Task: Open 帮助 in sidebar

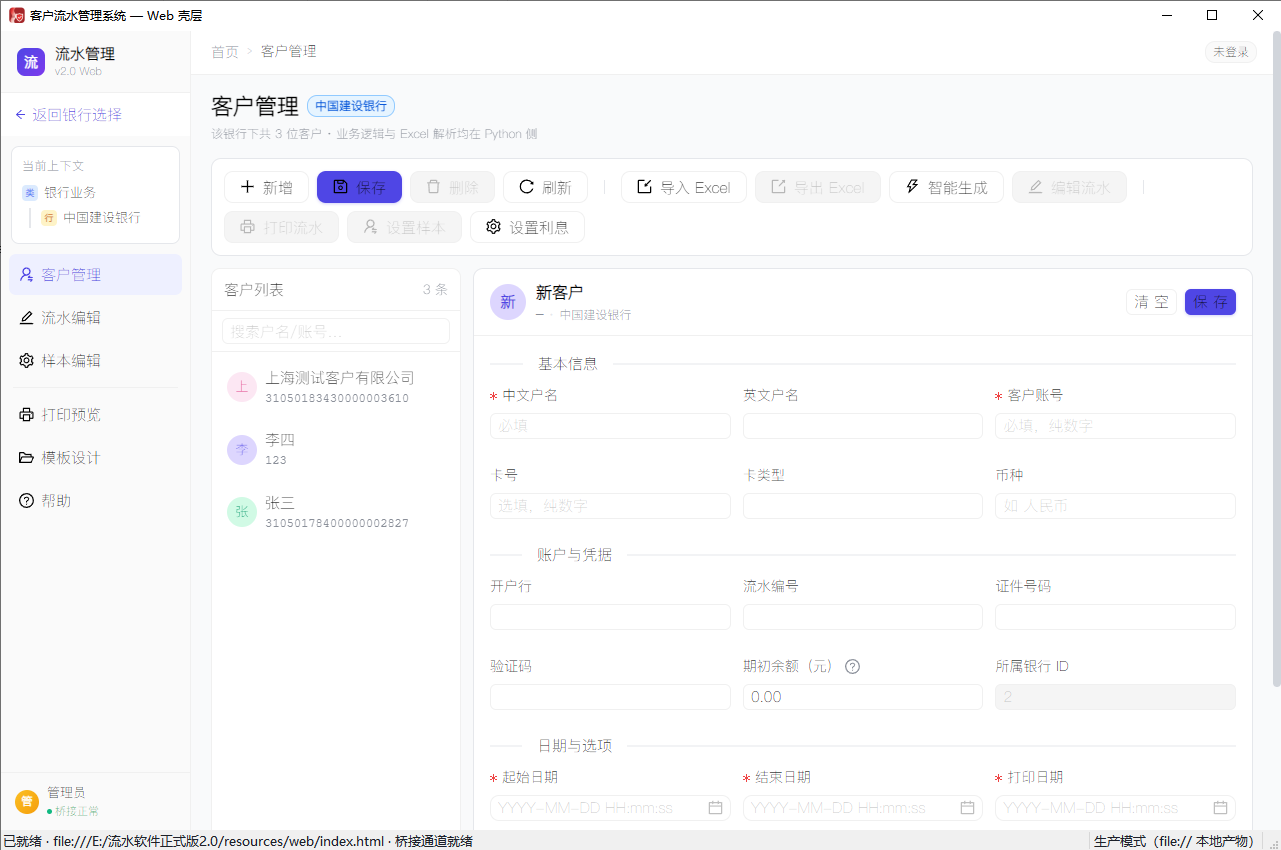Action: (95, 501)
